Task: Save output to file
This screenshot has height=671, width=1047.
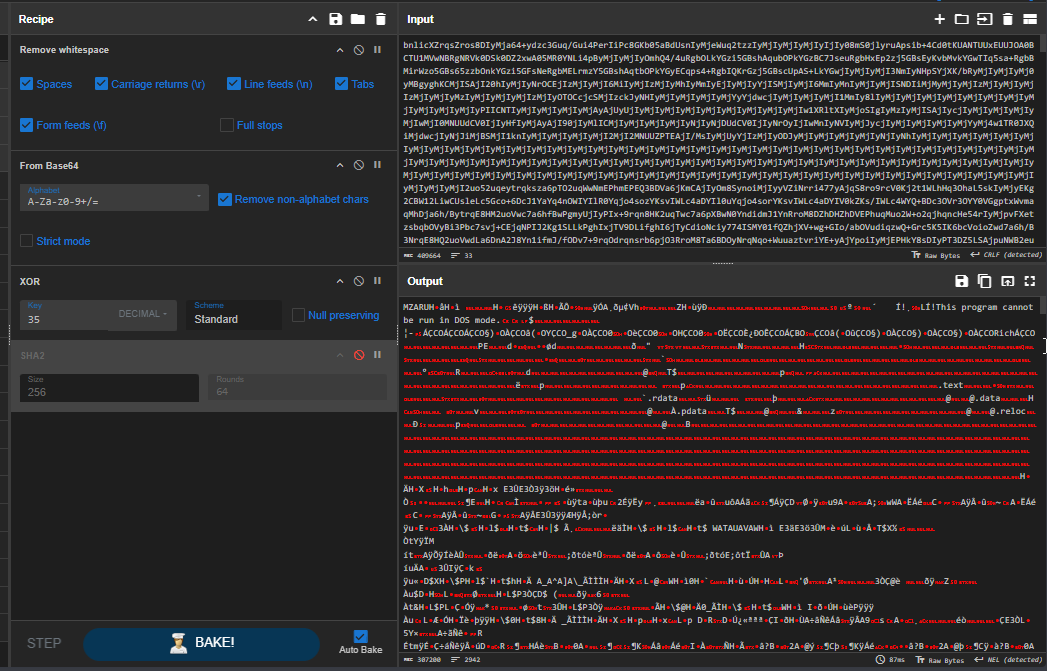Action: [x=961, y=282]
